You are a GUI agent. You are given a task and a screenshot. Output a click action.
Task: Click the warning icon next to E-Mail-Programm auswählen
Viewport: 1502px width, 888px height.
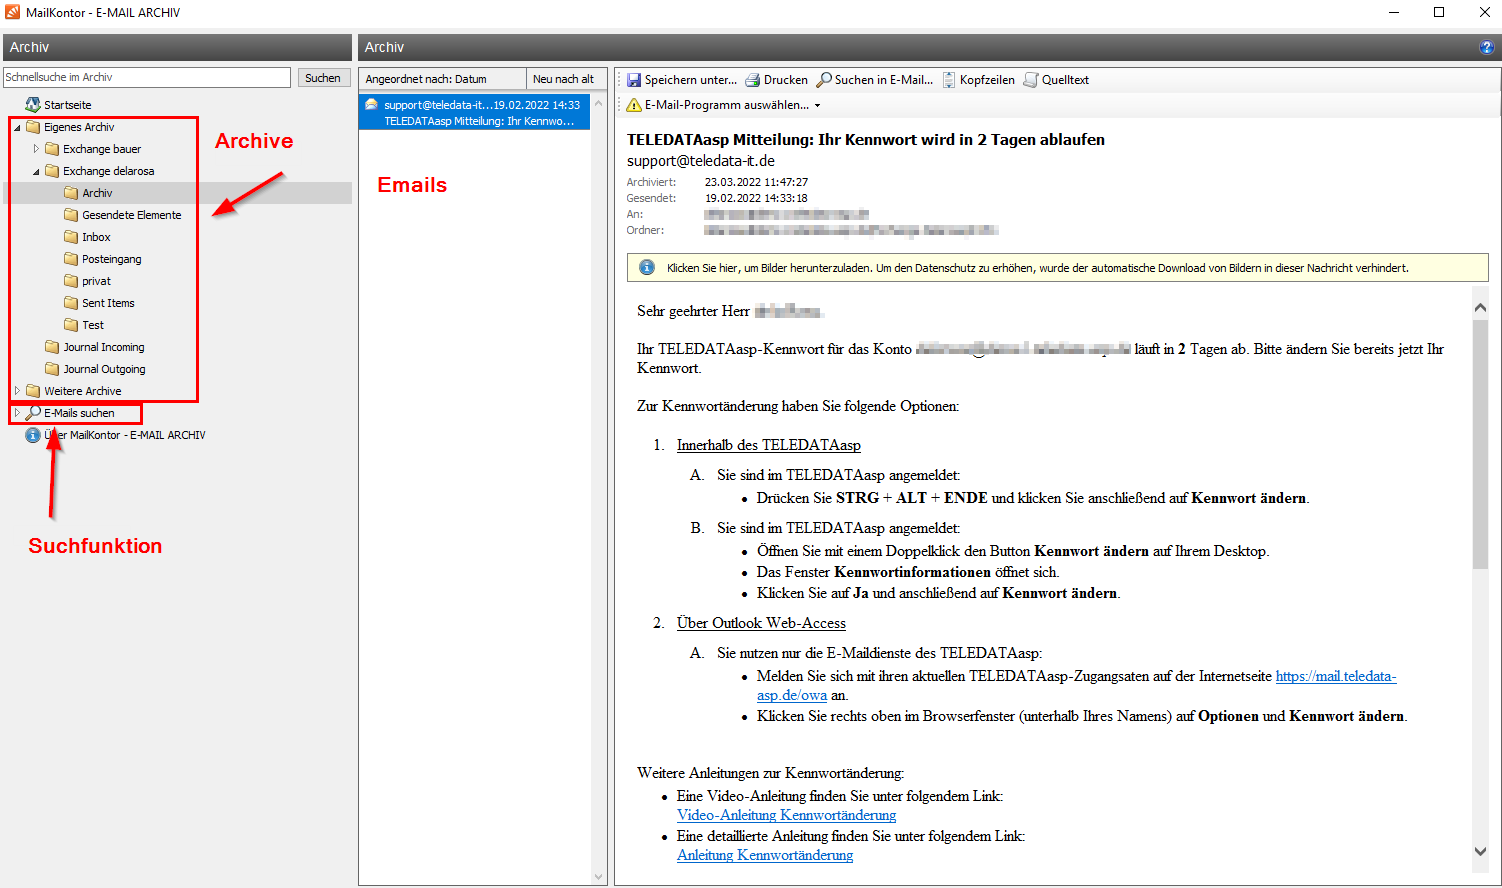pyautogui.click(x=634, y=105)
